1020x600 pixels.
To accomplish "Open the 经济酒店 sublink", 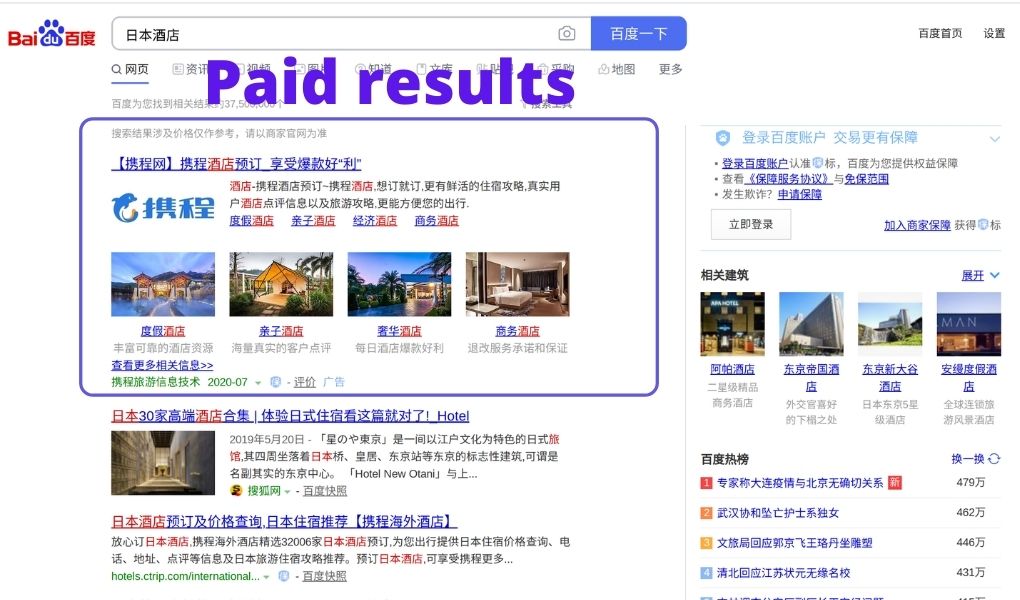I will tap(375, 221).
